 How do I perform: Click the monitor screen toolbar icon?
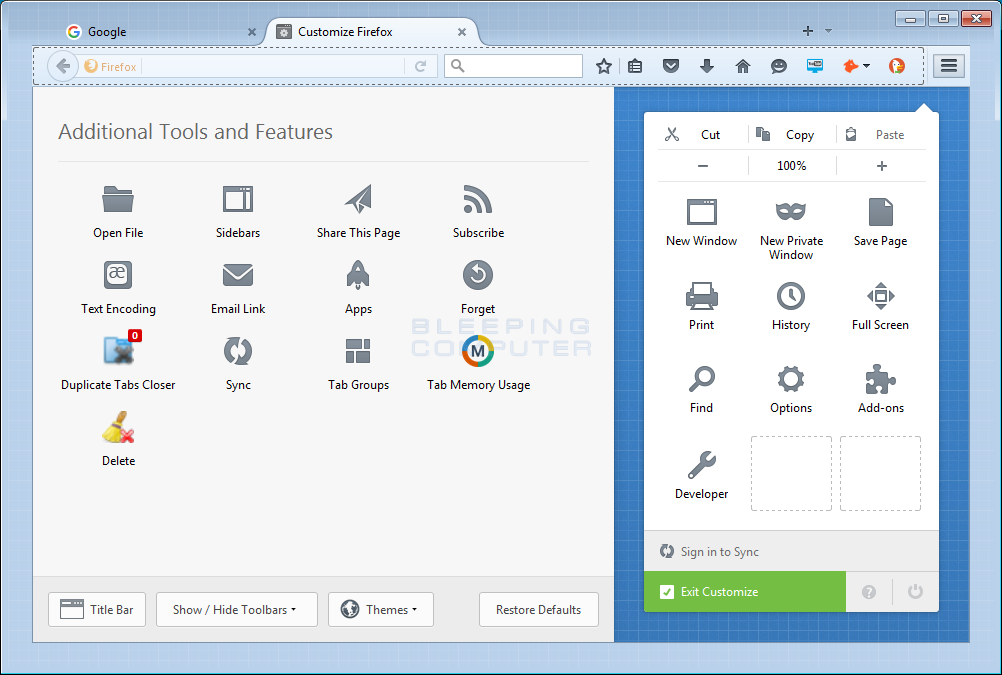tap(815, 66)
